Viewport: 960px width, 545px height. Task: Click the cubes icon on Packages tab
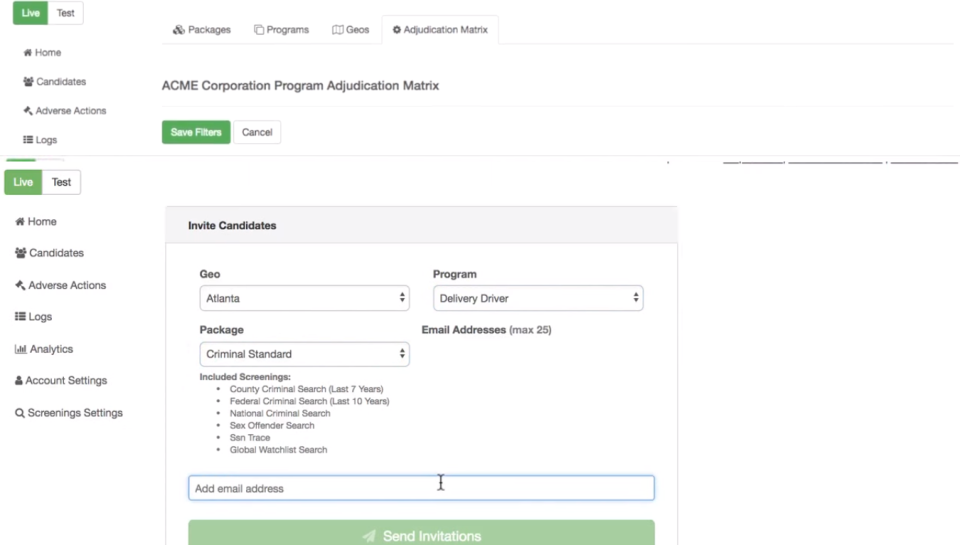[179, 29]
